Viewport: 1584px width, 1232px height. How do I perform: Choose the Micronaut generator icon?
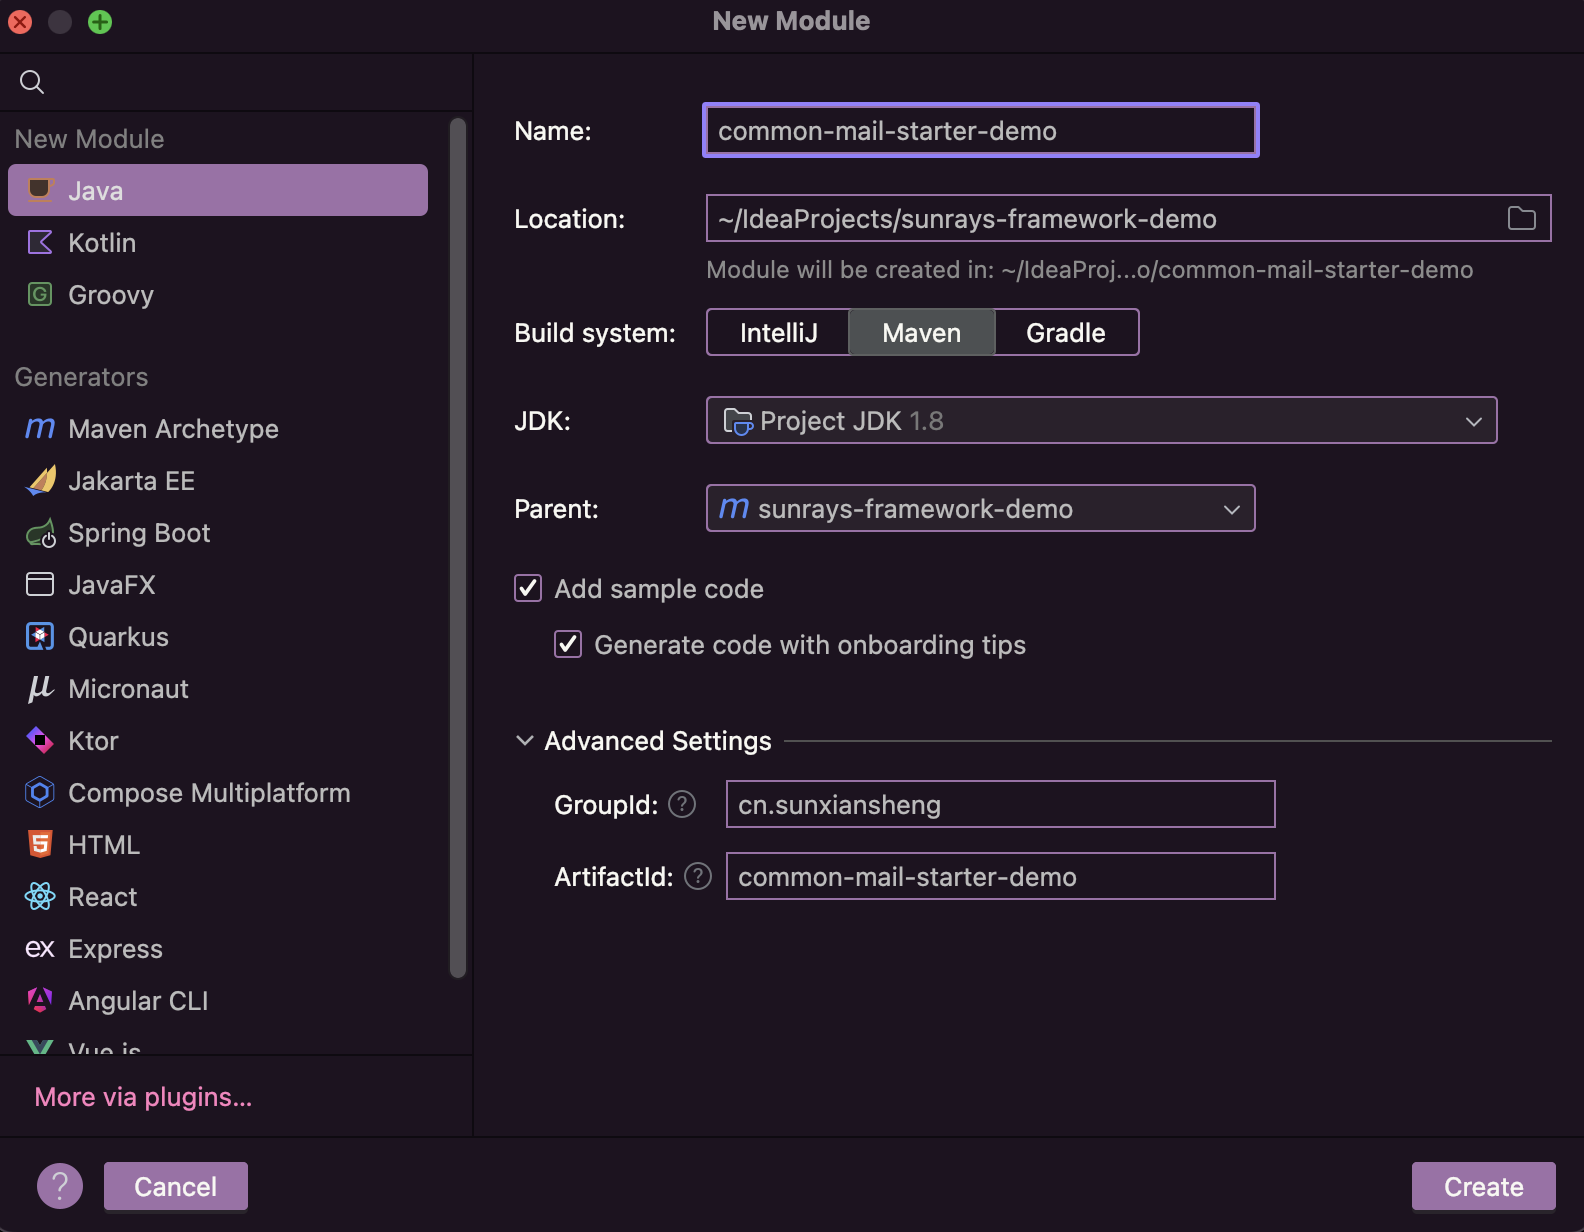(40, 688)
